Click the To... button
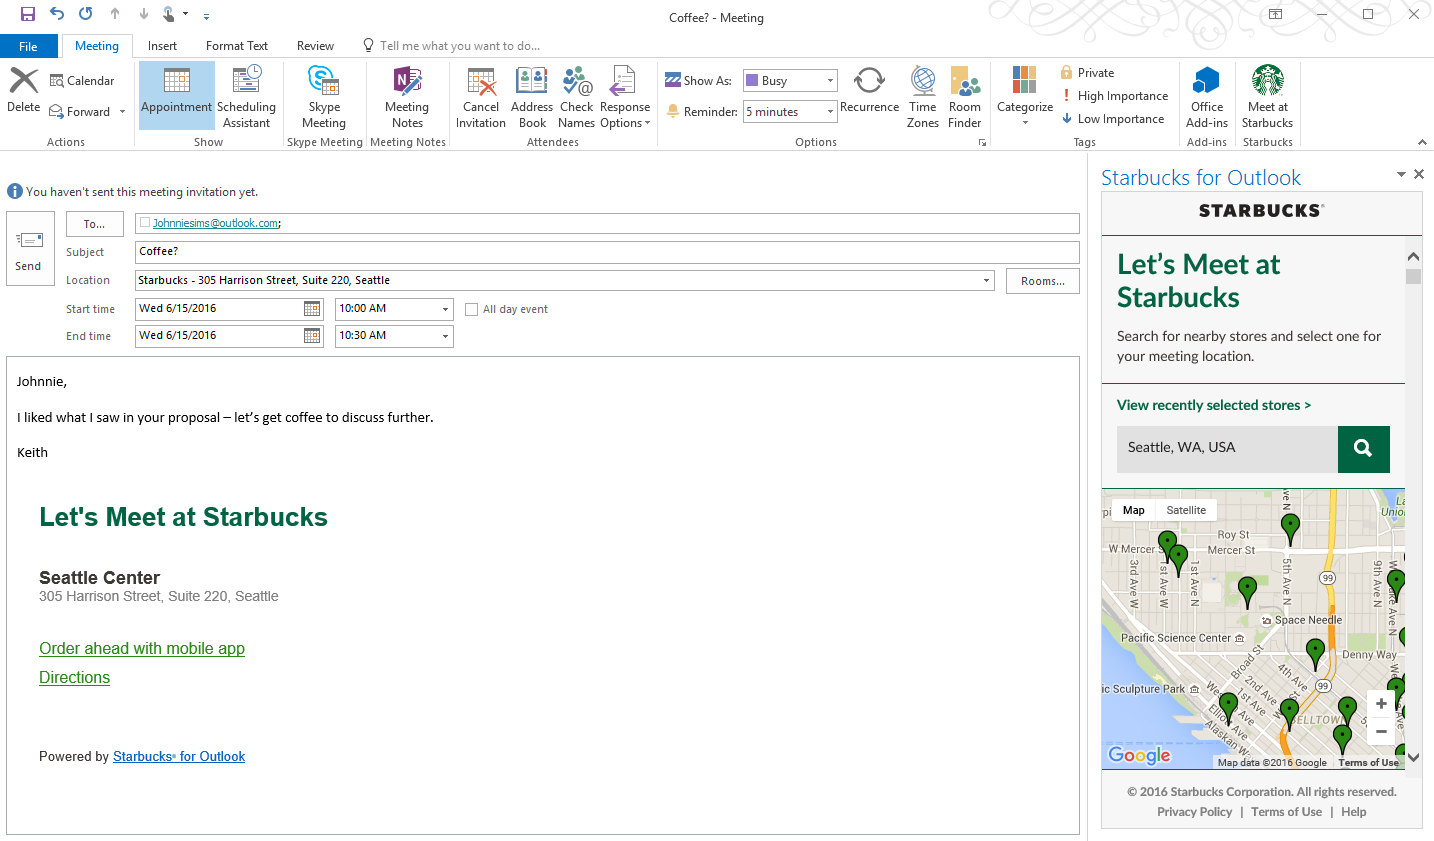This screenshot has height=841, width=1434. pos(95,224)
